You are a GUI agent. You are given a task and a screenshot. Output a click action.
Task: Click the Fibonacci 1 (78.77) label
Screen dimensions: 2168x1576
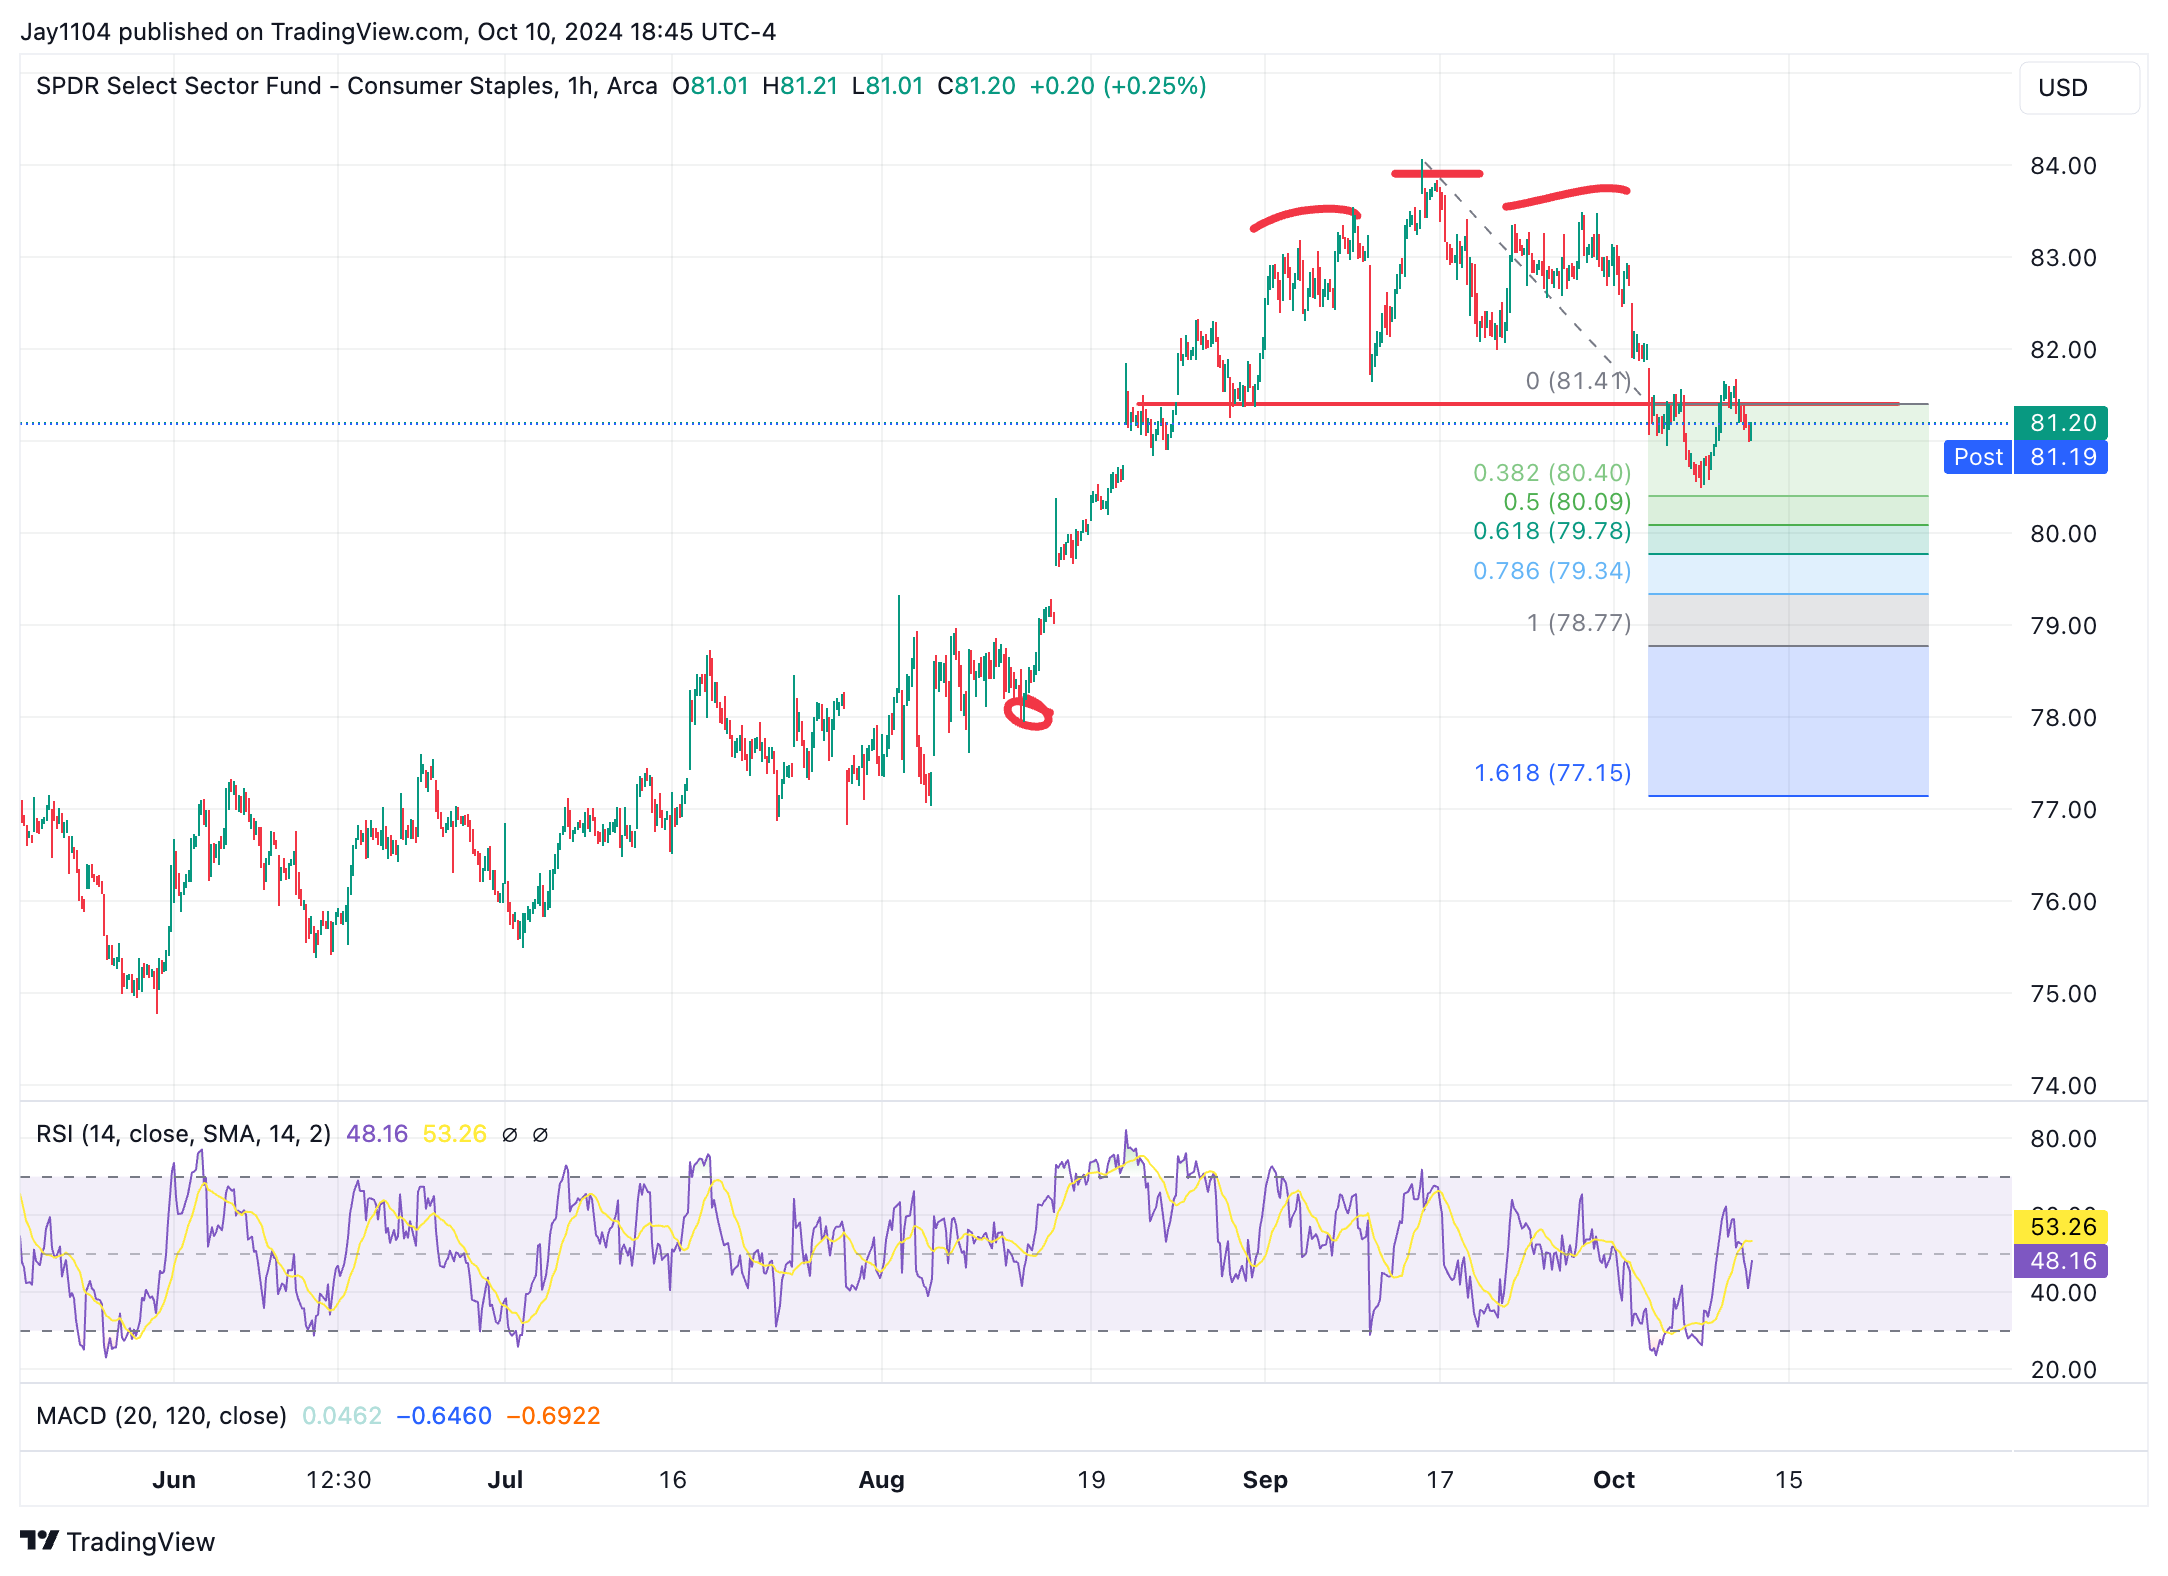coord(1579,623)
